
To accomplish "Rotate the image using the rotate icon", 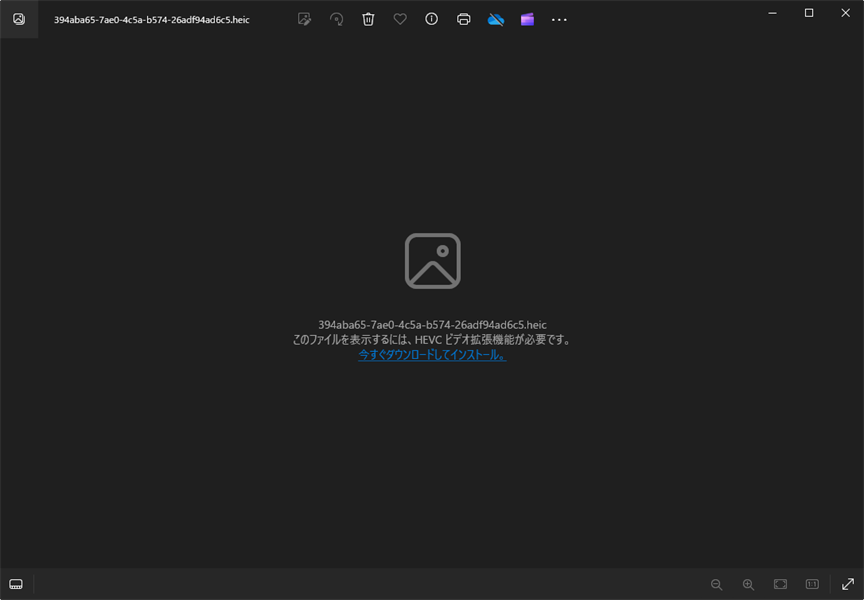I will [336, 19].
